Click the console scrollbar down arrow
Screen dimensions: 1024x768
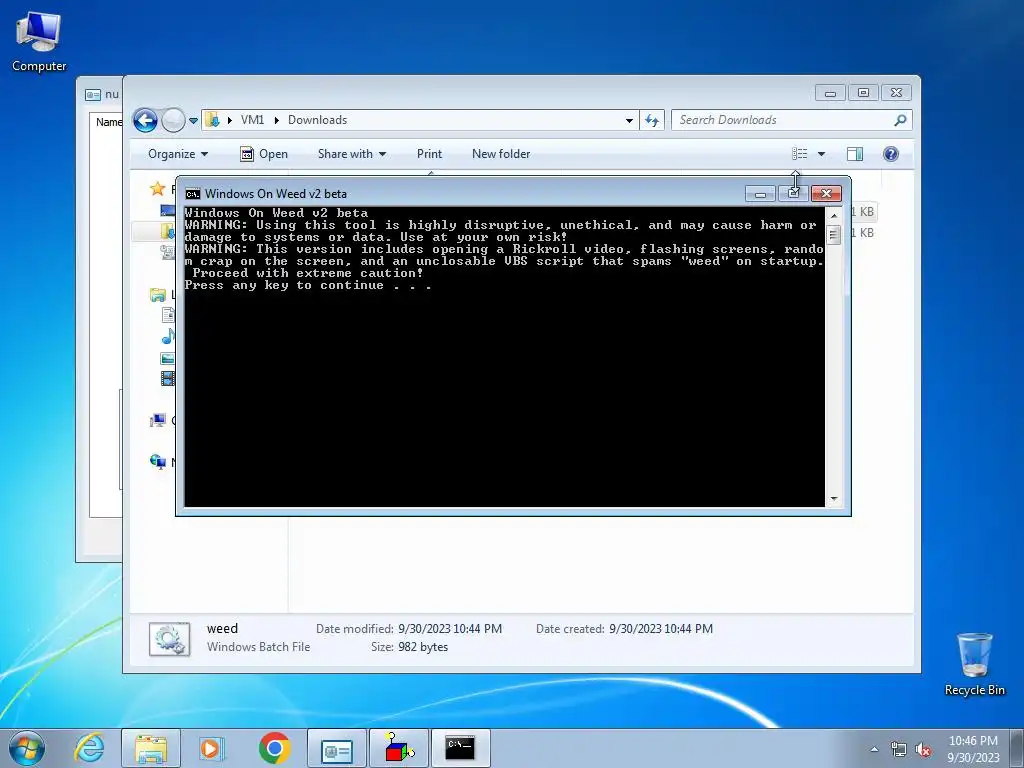tap(834, 499)
